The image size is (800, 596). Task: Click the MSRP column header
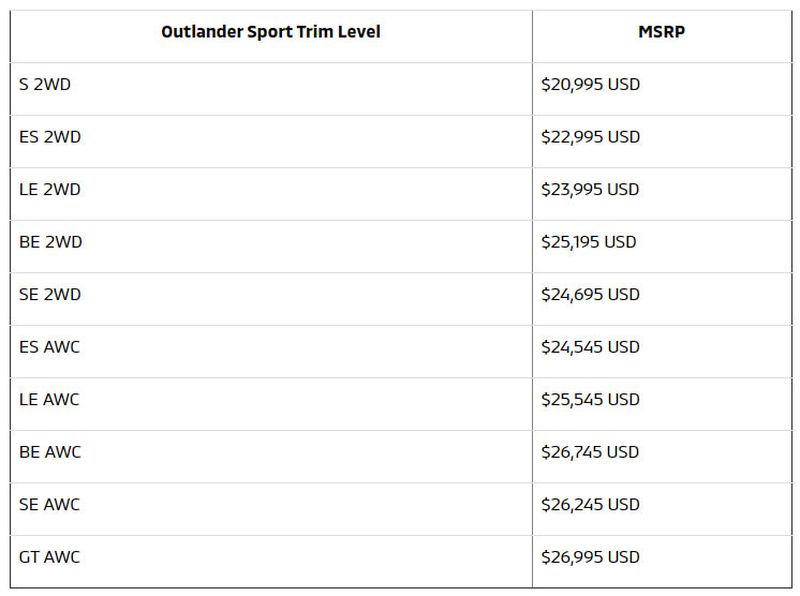[661, 32]
